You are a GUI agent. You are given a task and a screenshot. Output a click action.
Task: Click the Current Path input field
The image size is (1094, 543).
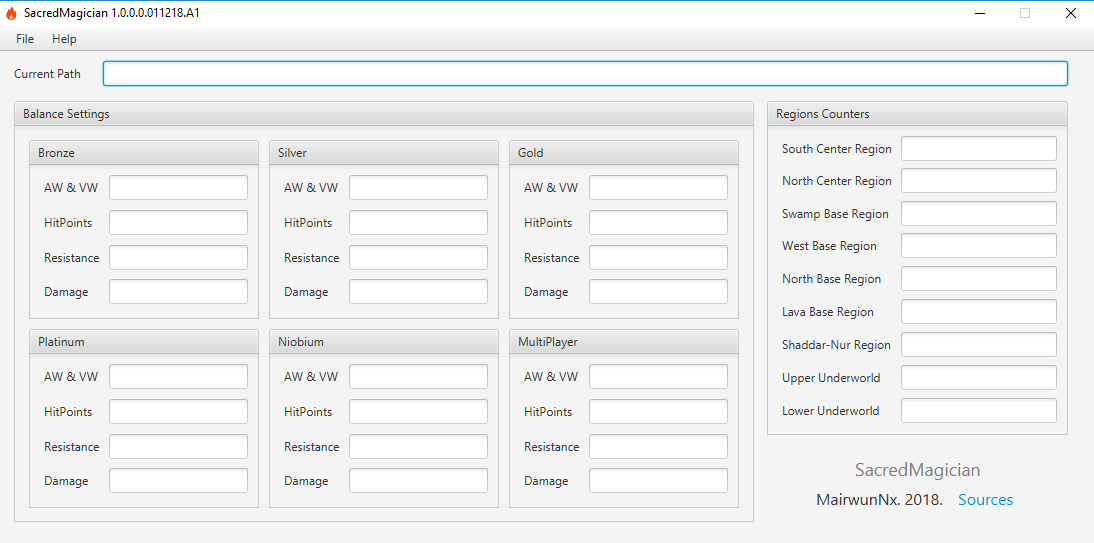click(585, 73)
